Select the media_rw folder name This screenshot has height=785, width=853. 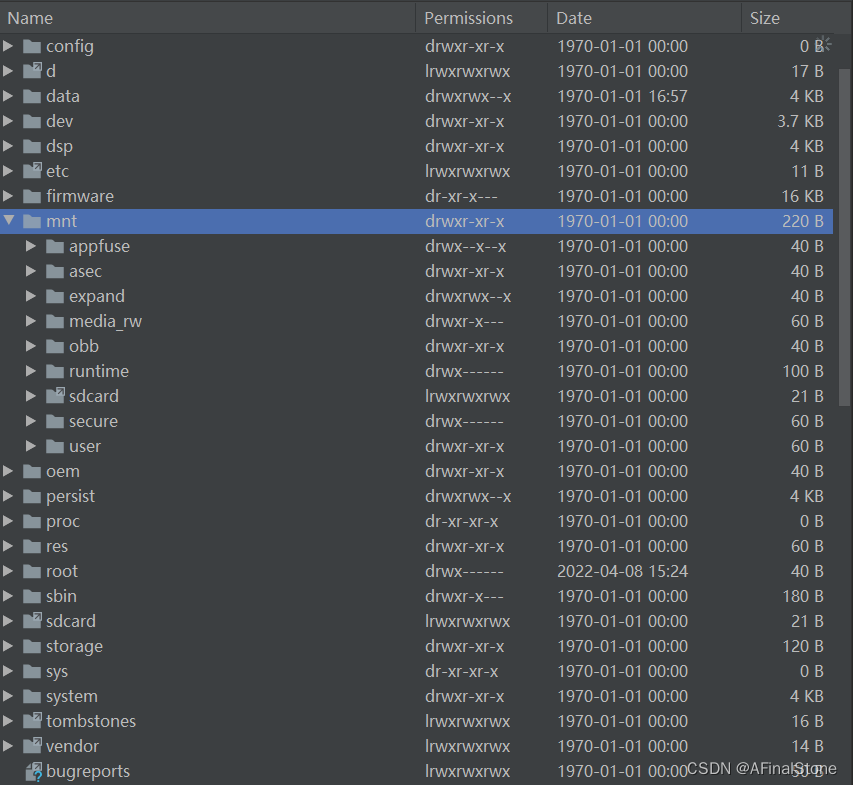click(106, 322)
